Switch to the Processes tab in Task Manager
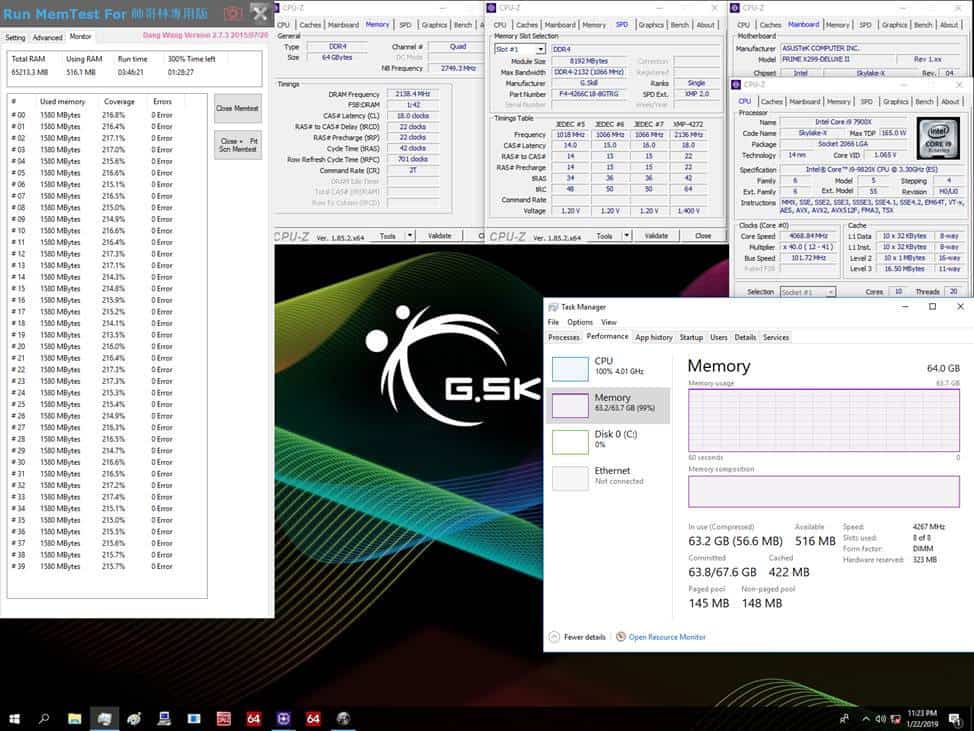The width and height of the screenshot is (974, 731). [x=565, y=337]
